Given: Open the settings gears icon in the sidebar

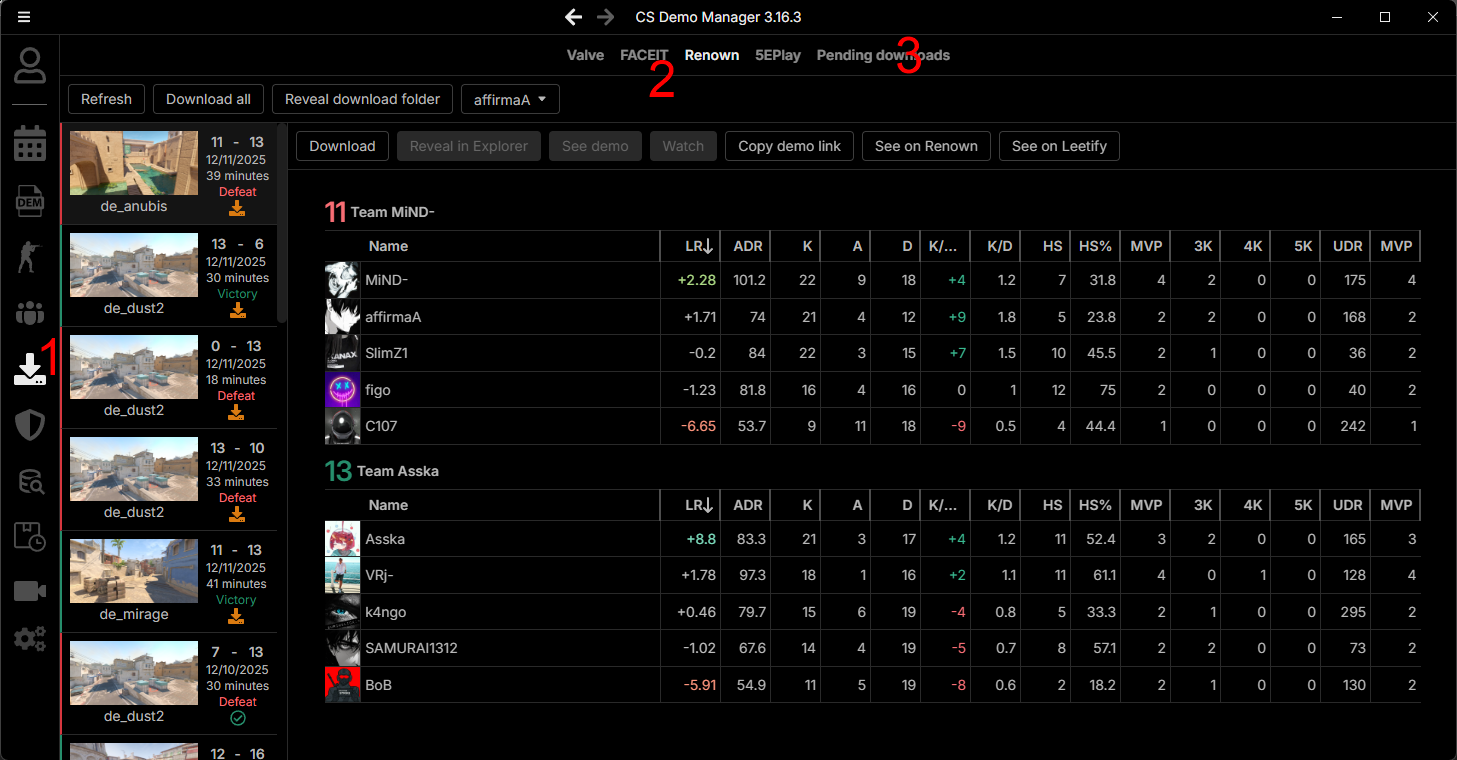Looking at the screenshot, I should point(30,638).
